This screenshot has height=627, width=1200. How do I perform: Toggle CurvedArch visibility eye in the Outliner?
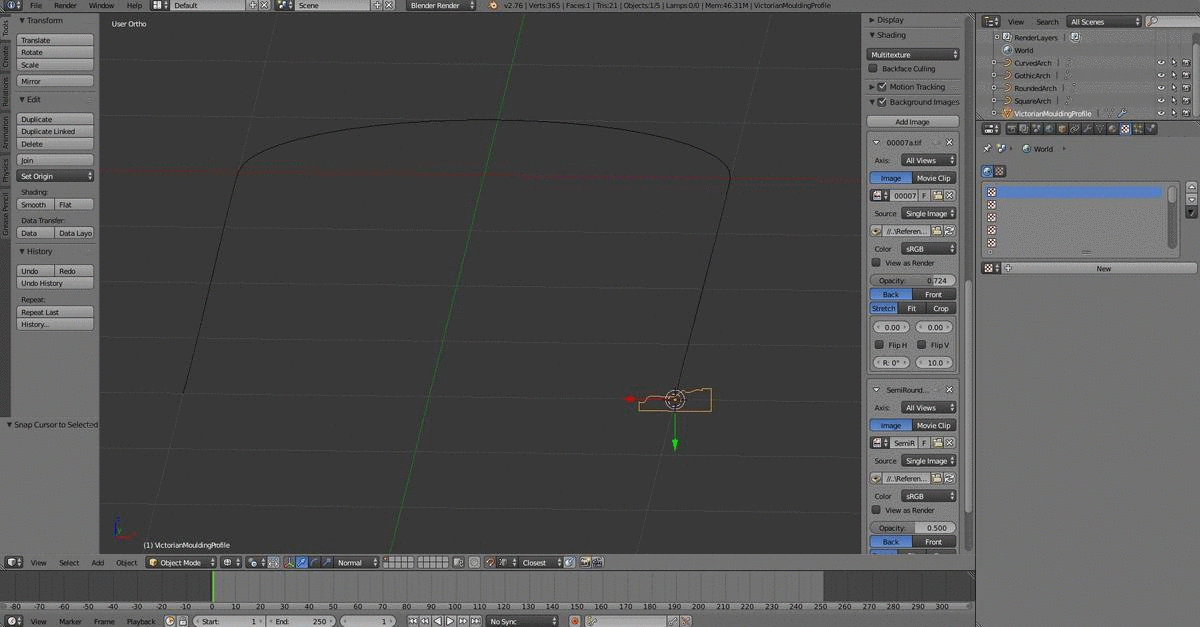click(x=1161, y=62)
